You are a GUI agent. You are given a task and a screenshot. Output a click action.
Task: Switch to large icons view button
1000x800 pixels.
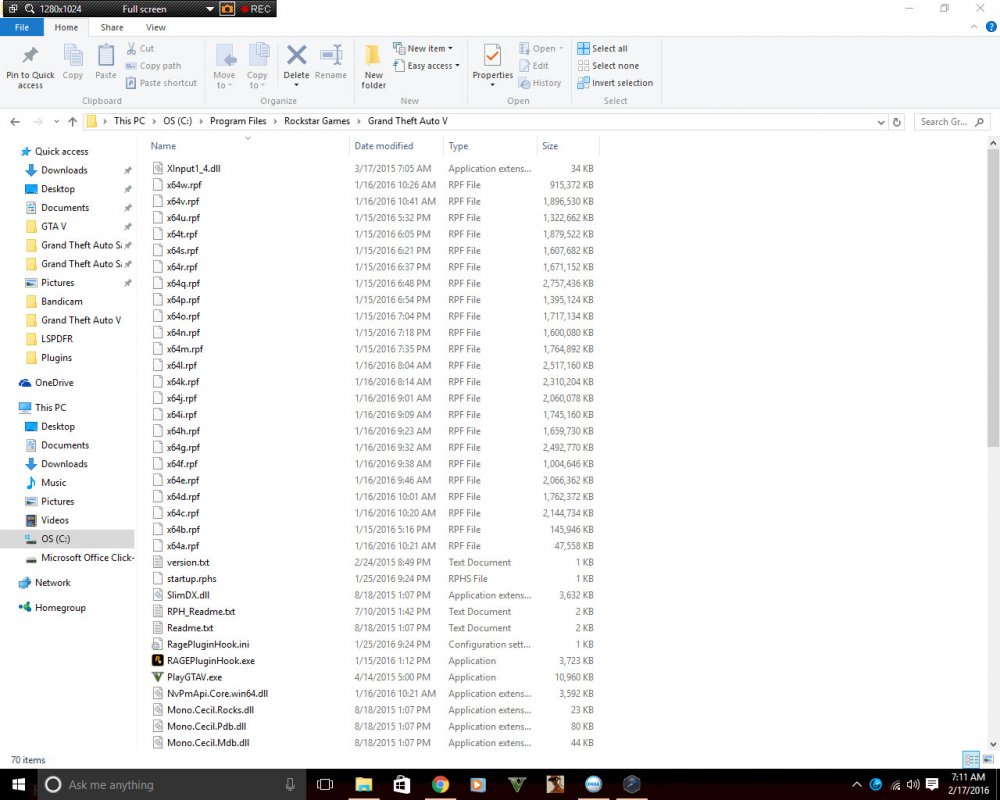pyautogui.click(x=988, y=760)
